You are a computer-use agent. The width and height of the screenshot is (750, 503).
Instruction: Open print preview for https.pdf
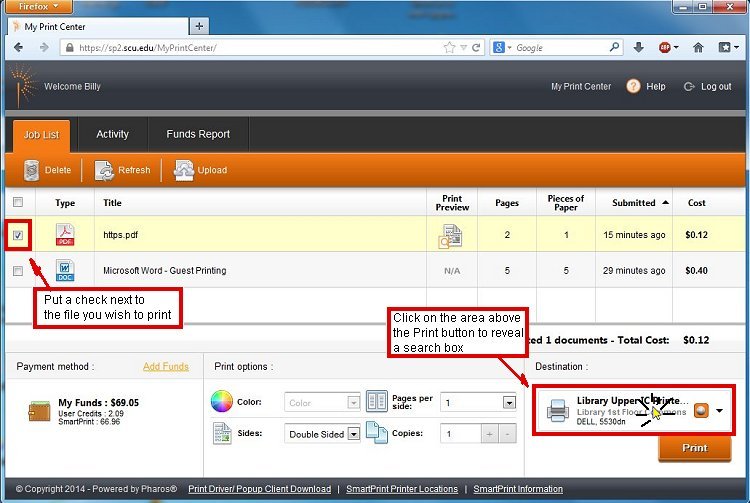pos(451,235)
